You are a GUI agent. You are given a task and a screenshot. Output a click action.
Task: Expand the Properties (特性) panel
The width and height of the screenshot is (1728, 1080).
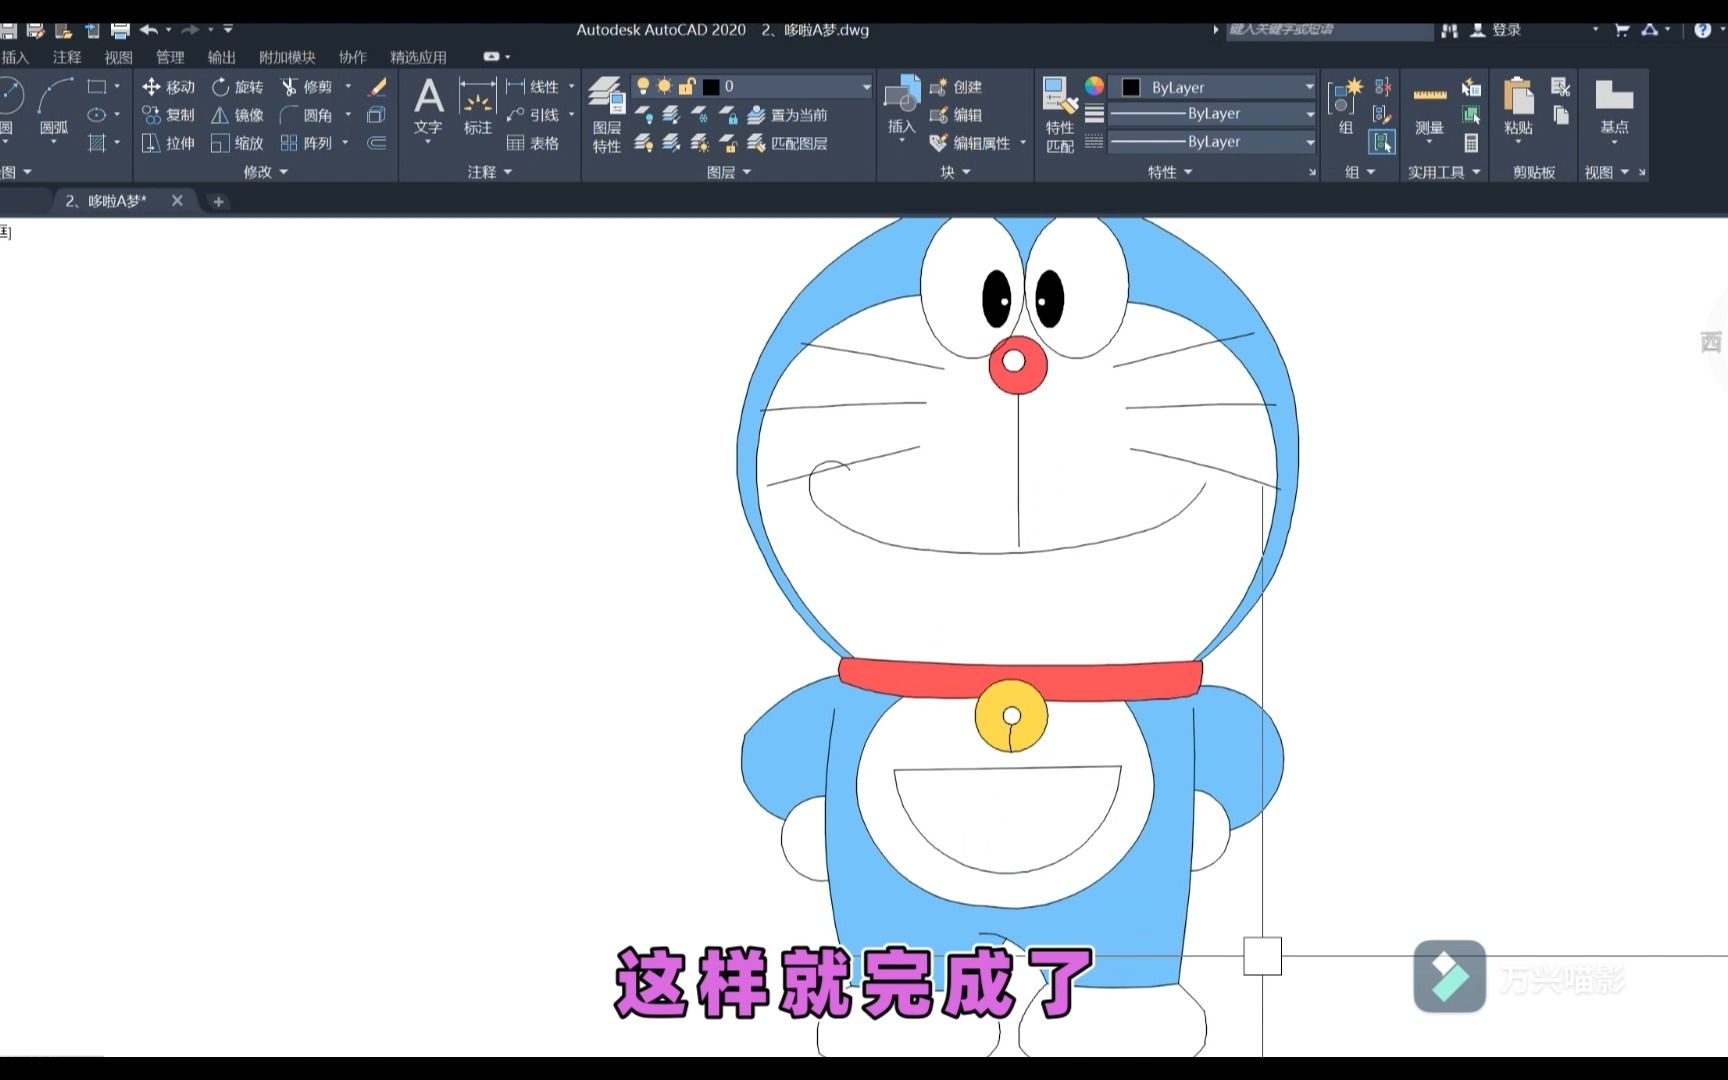pyautogui.click(x=1170, y=172)
